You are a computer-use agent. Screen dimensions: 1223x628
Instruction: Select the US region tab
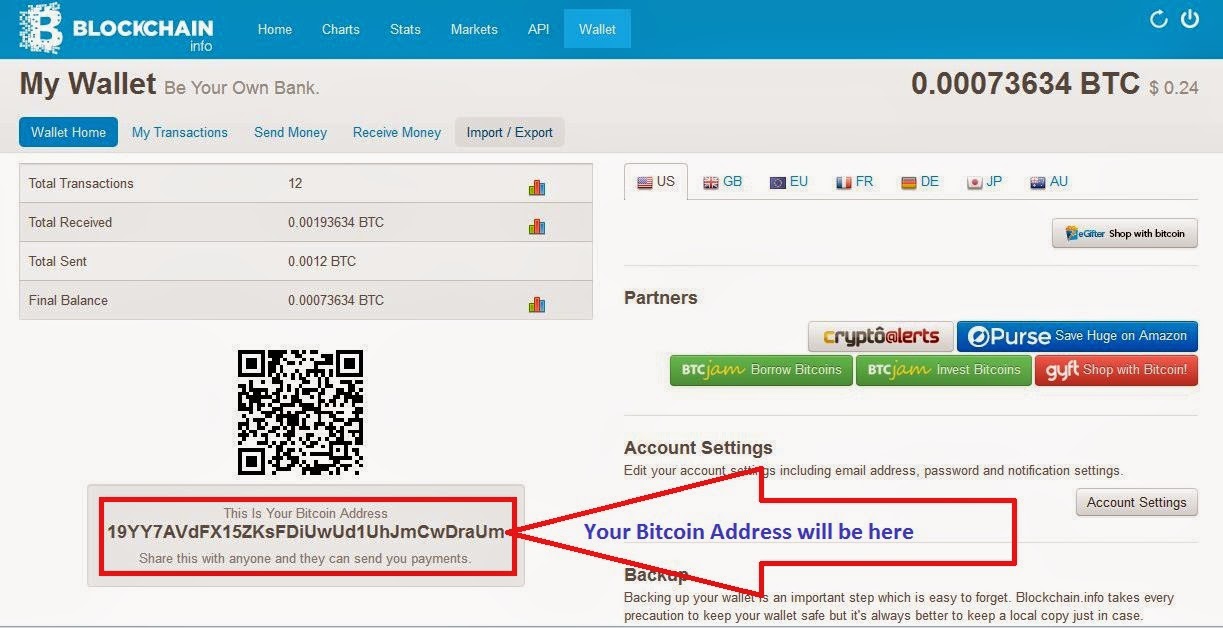(656, 182)
